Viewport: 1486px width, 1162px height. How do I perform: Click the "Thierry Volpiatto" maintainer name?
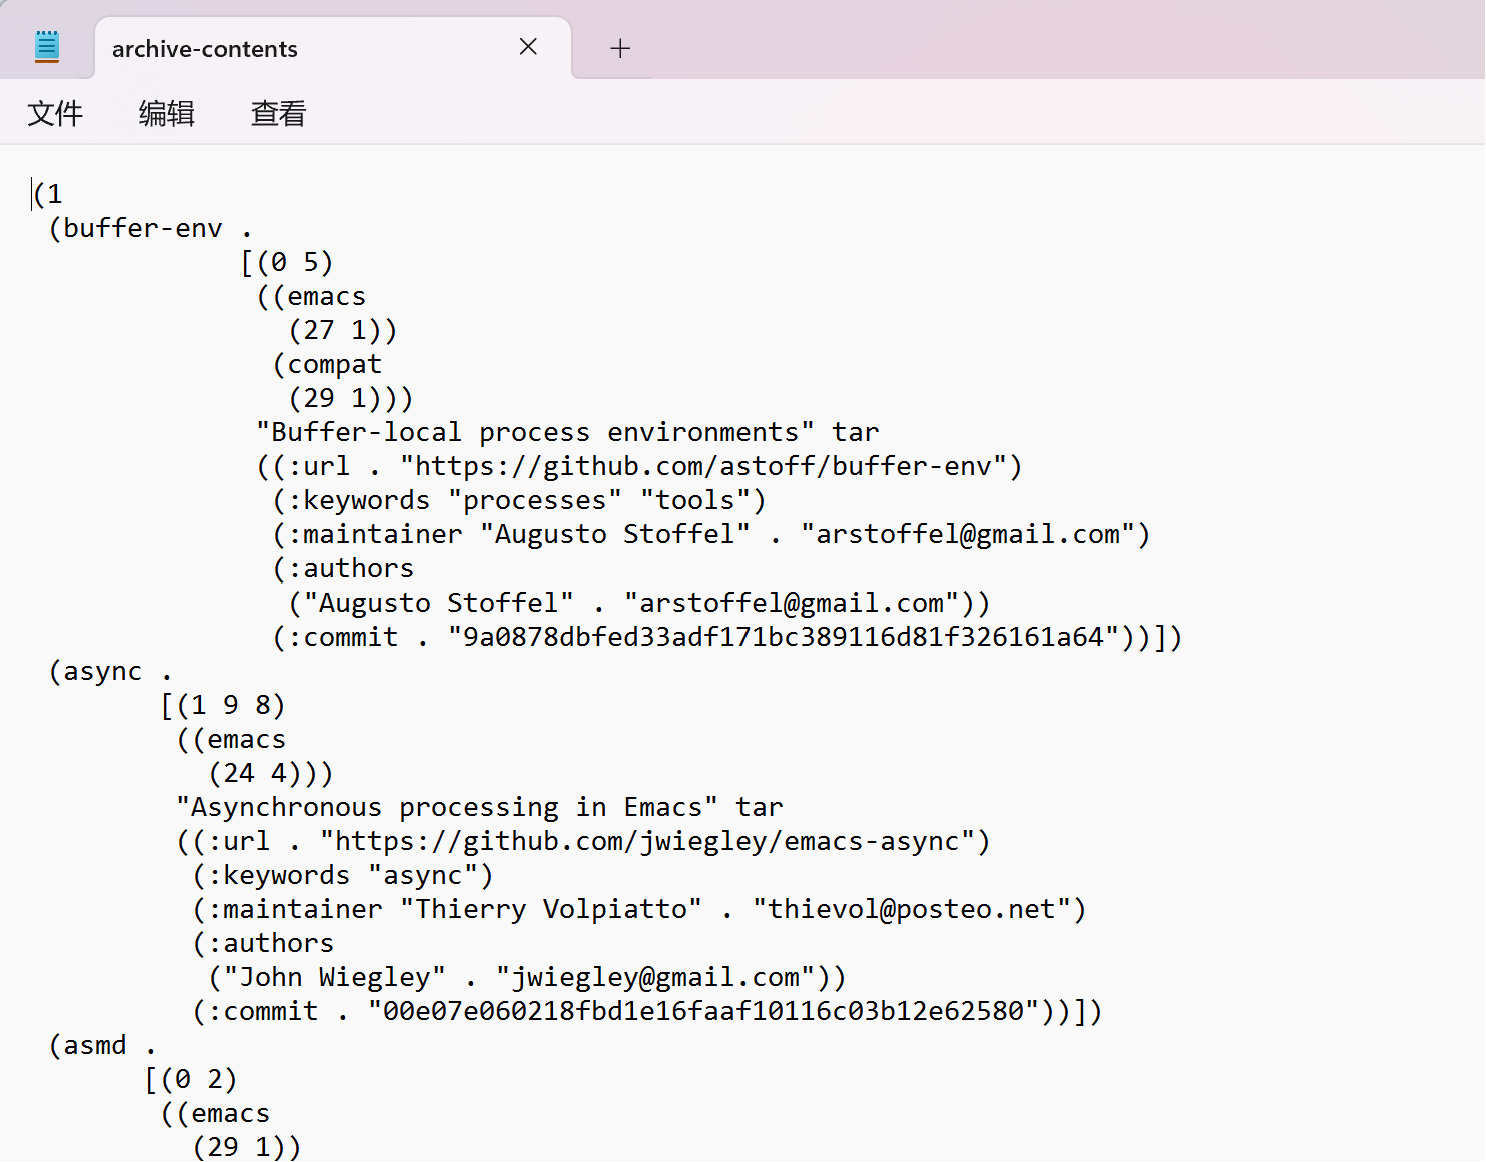(550, 910)
